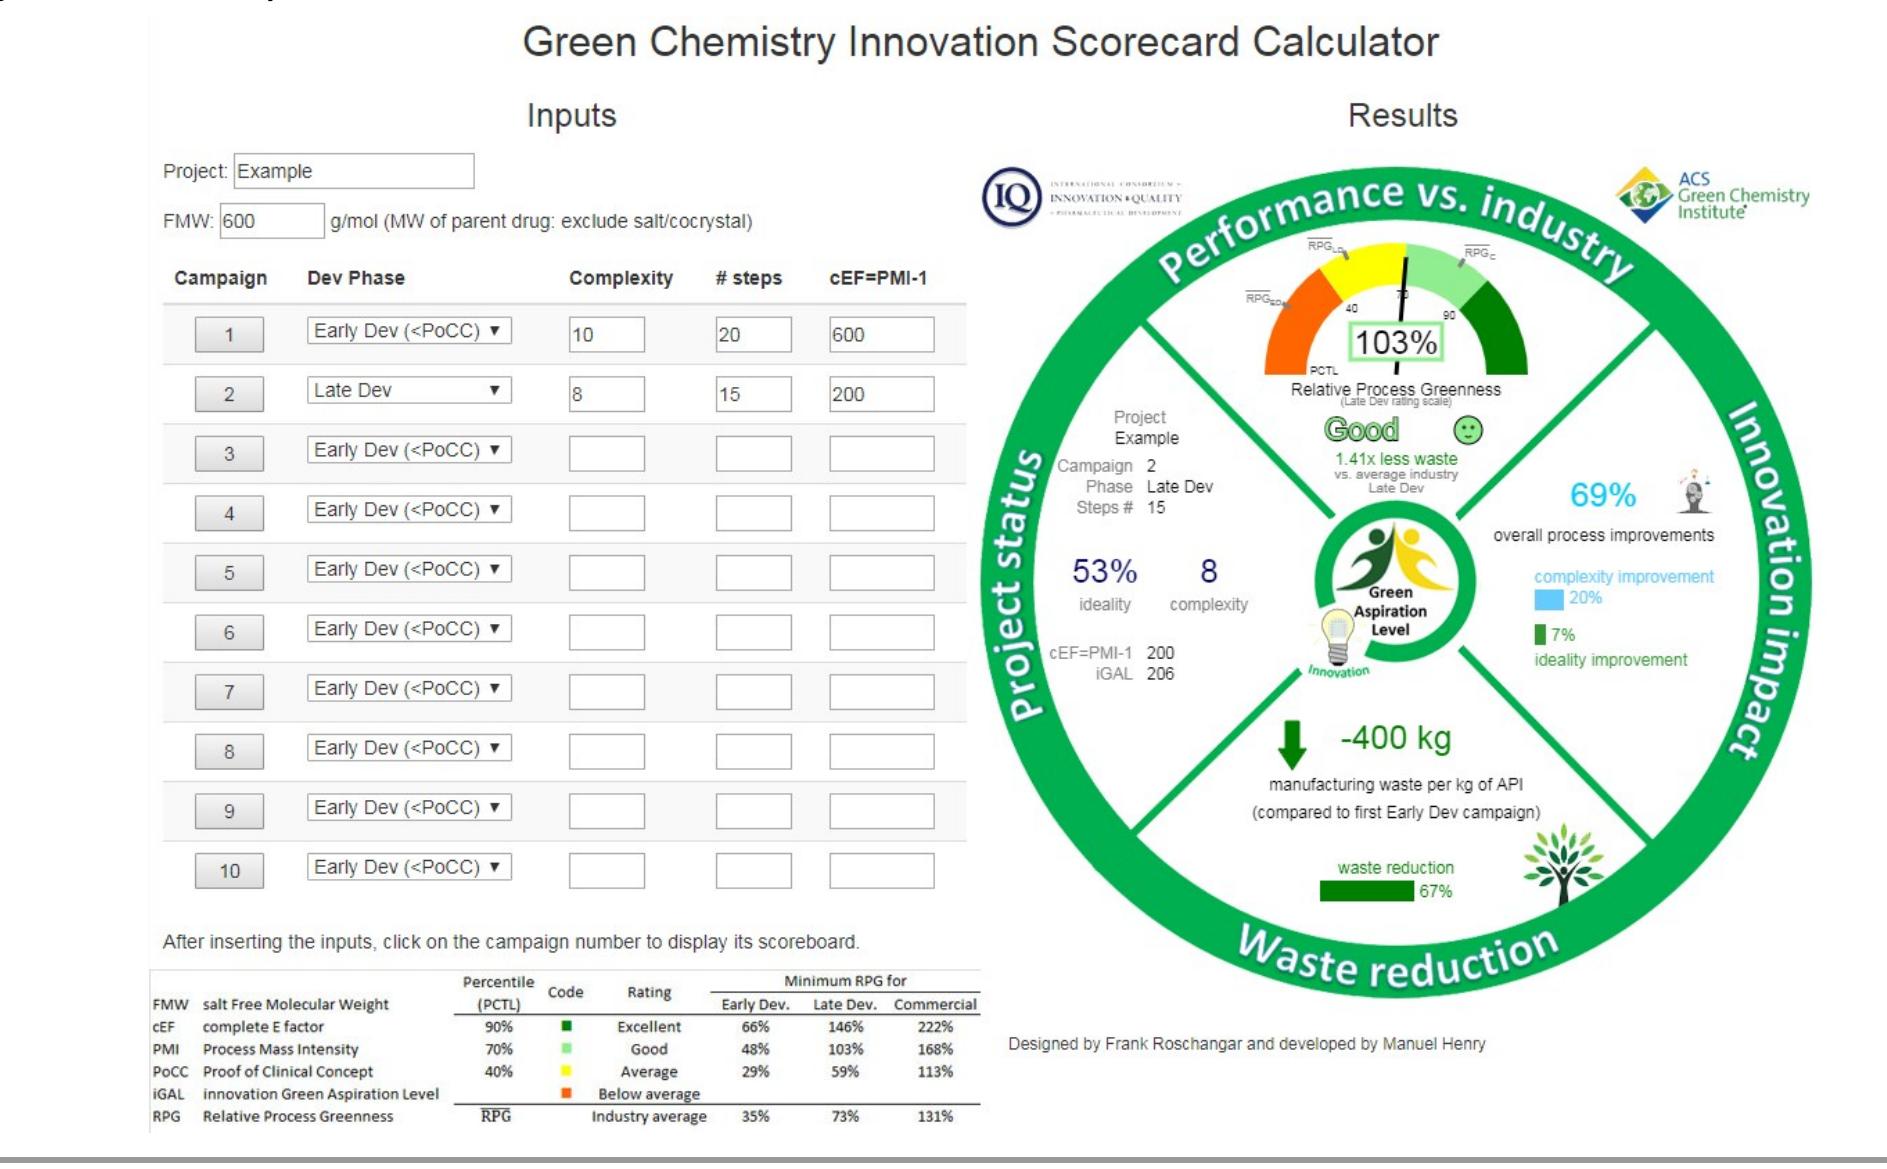Show the scoreboard for Campaign 2
Viewport: 1887px width, 1169px height.
pos(229,393)
